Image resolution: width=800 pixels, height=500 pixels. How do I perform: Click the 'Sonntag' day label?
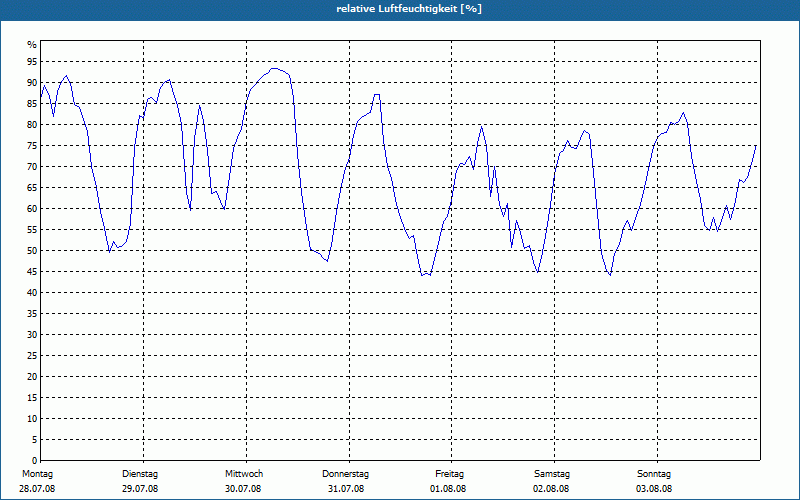tap(654, 474)
